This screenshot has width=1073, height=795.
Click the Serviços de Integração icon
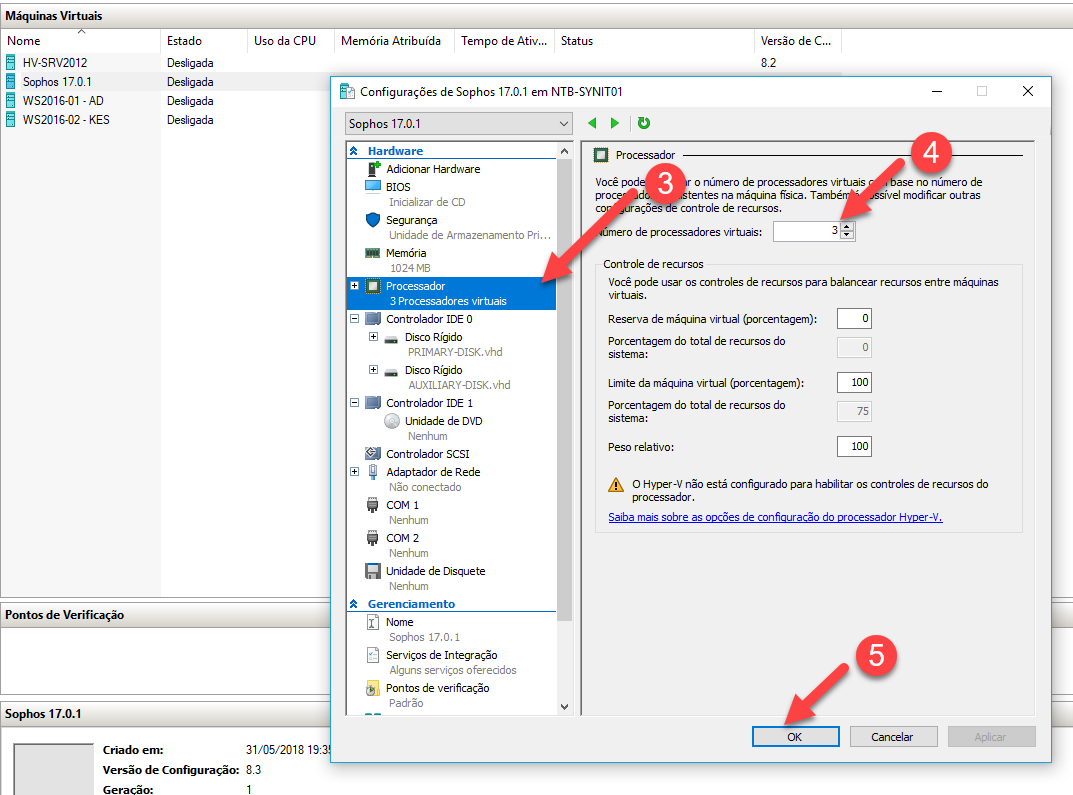point(372,655)
